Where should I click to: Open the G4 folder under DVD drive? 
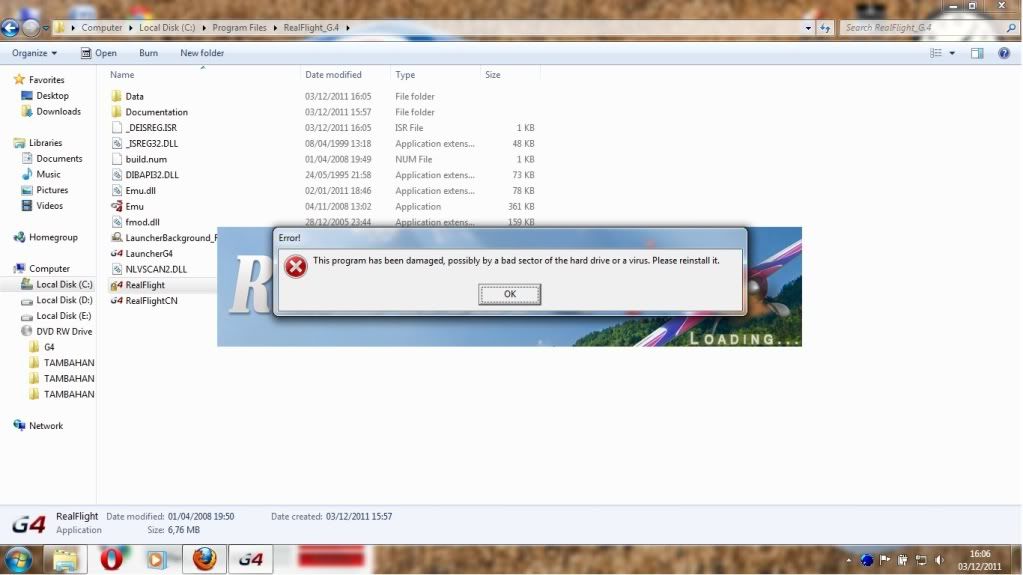point(49,347)
